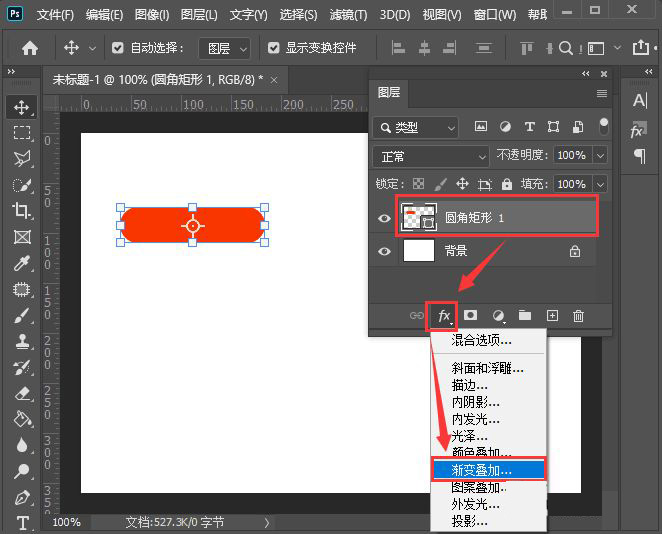Open the Styles fx panel icon
Viewport: 662px width, 534px height.
[639, 129]
